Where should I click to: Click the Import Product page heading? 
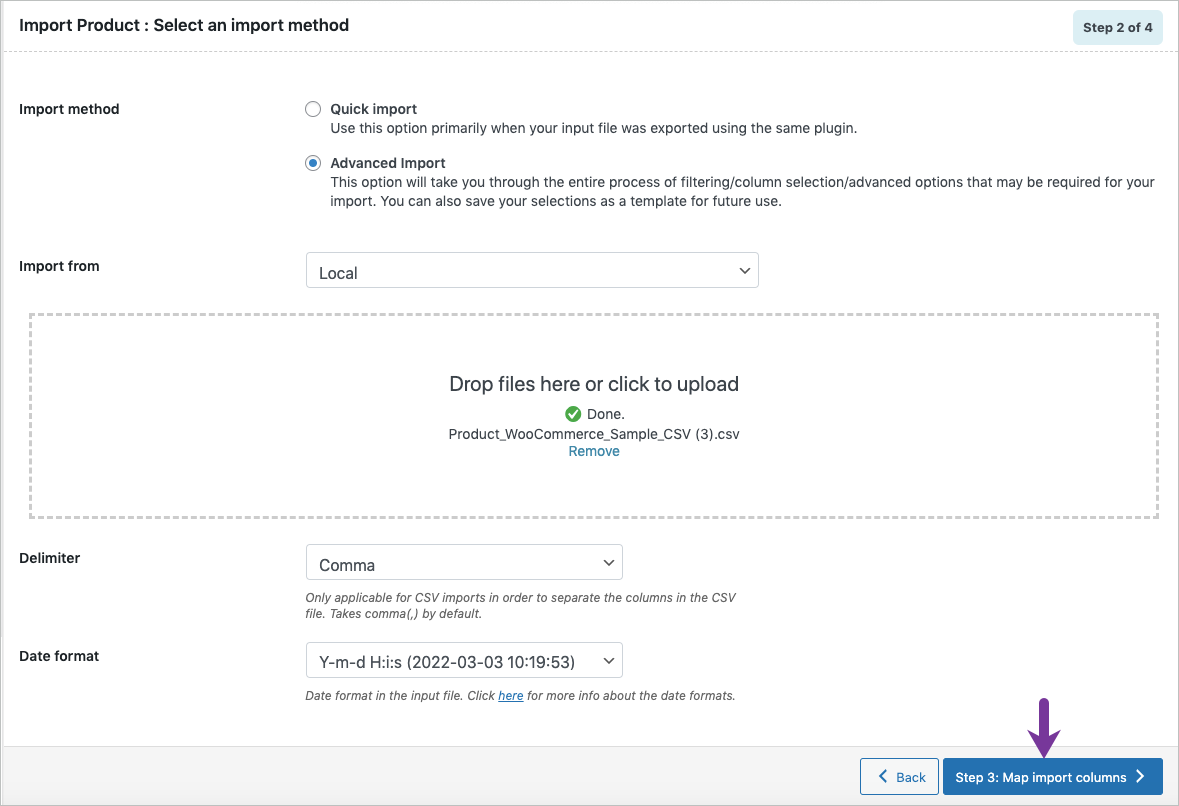tap(183, 24)
